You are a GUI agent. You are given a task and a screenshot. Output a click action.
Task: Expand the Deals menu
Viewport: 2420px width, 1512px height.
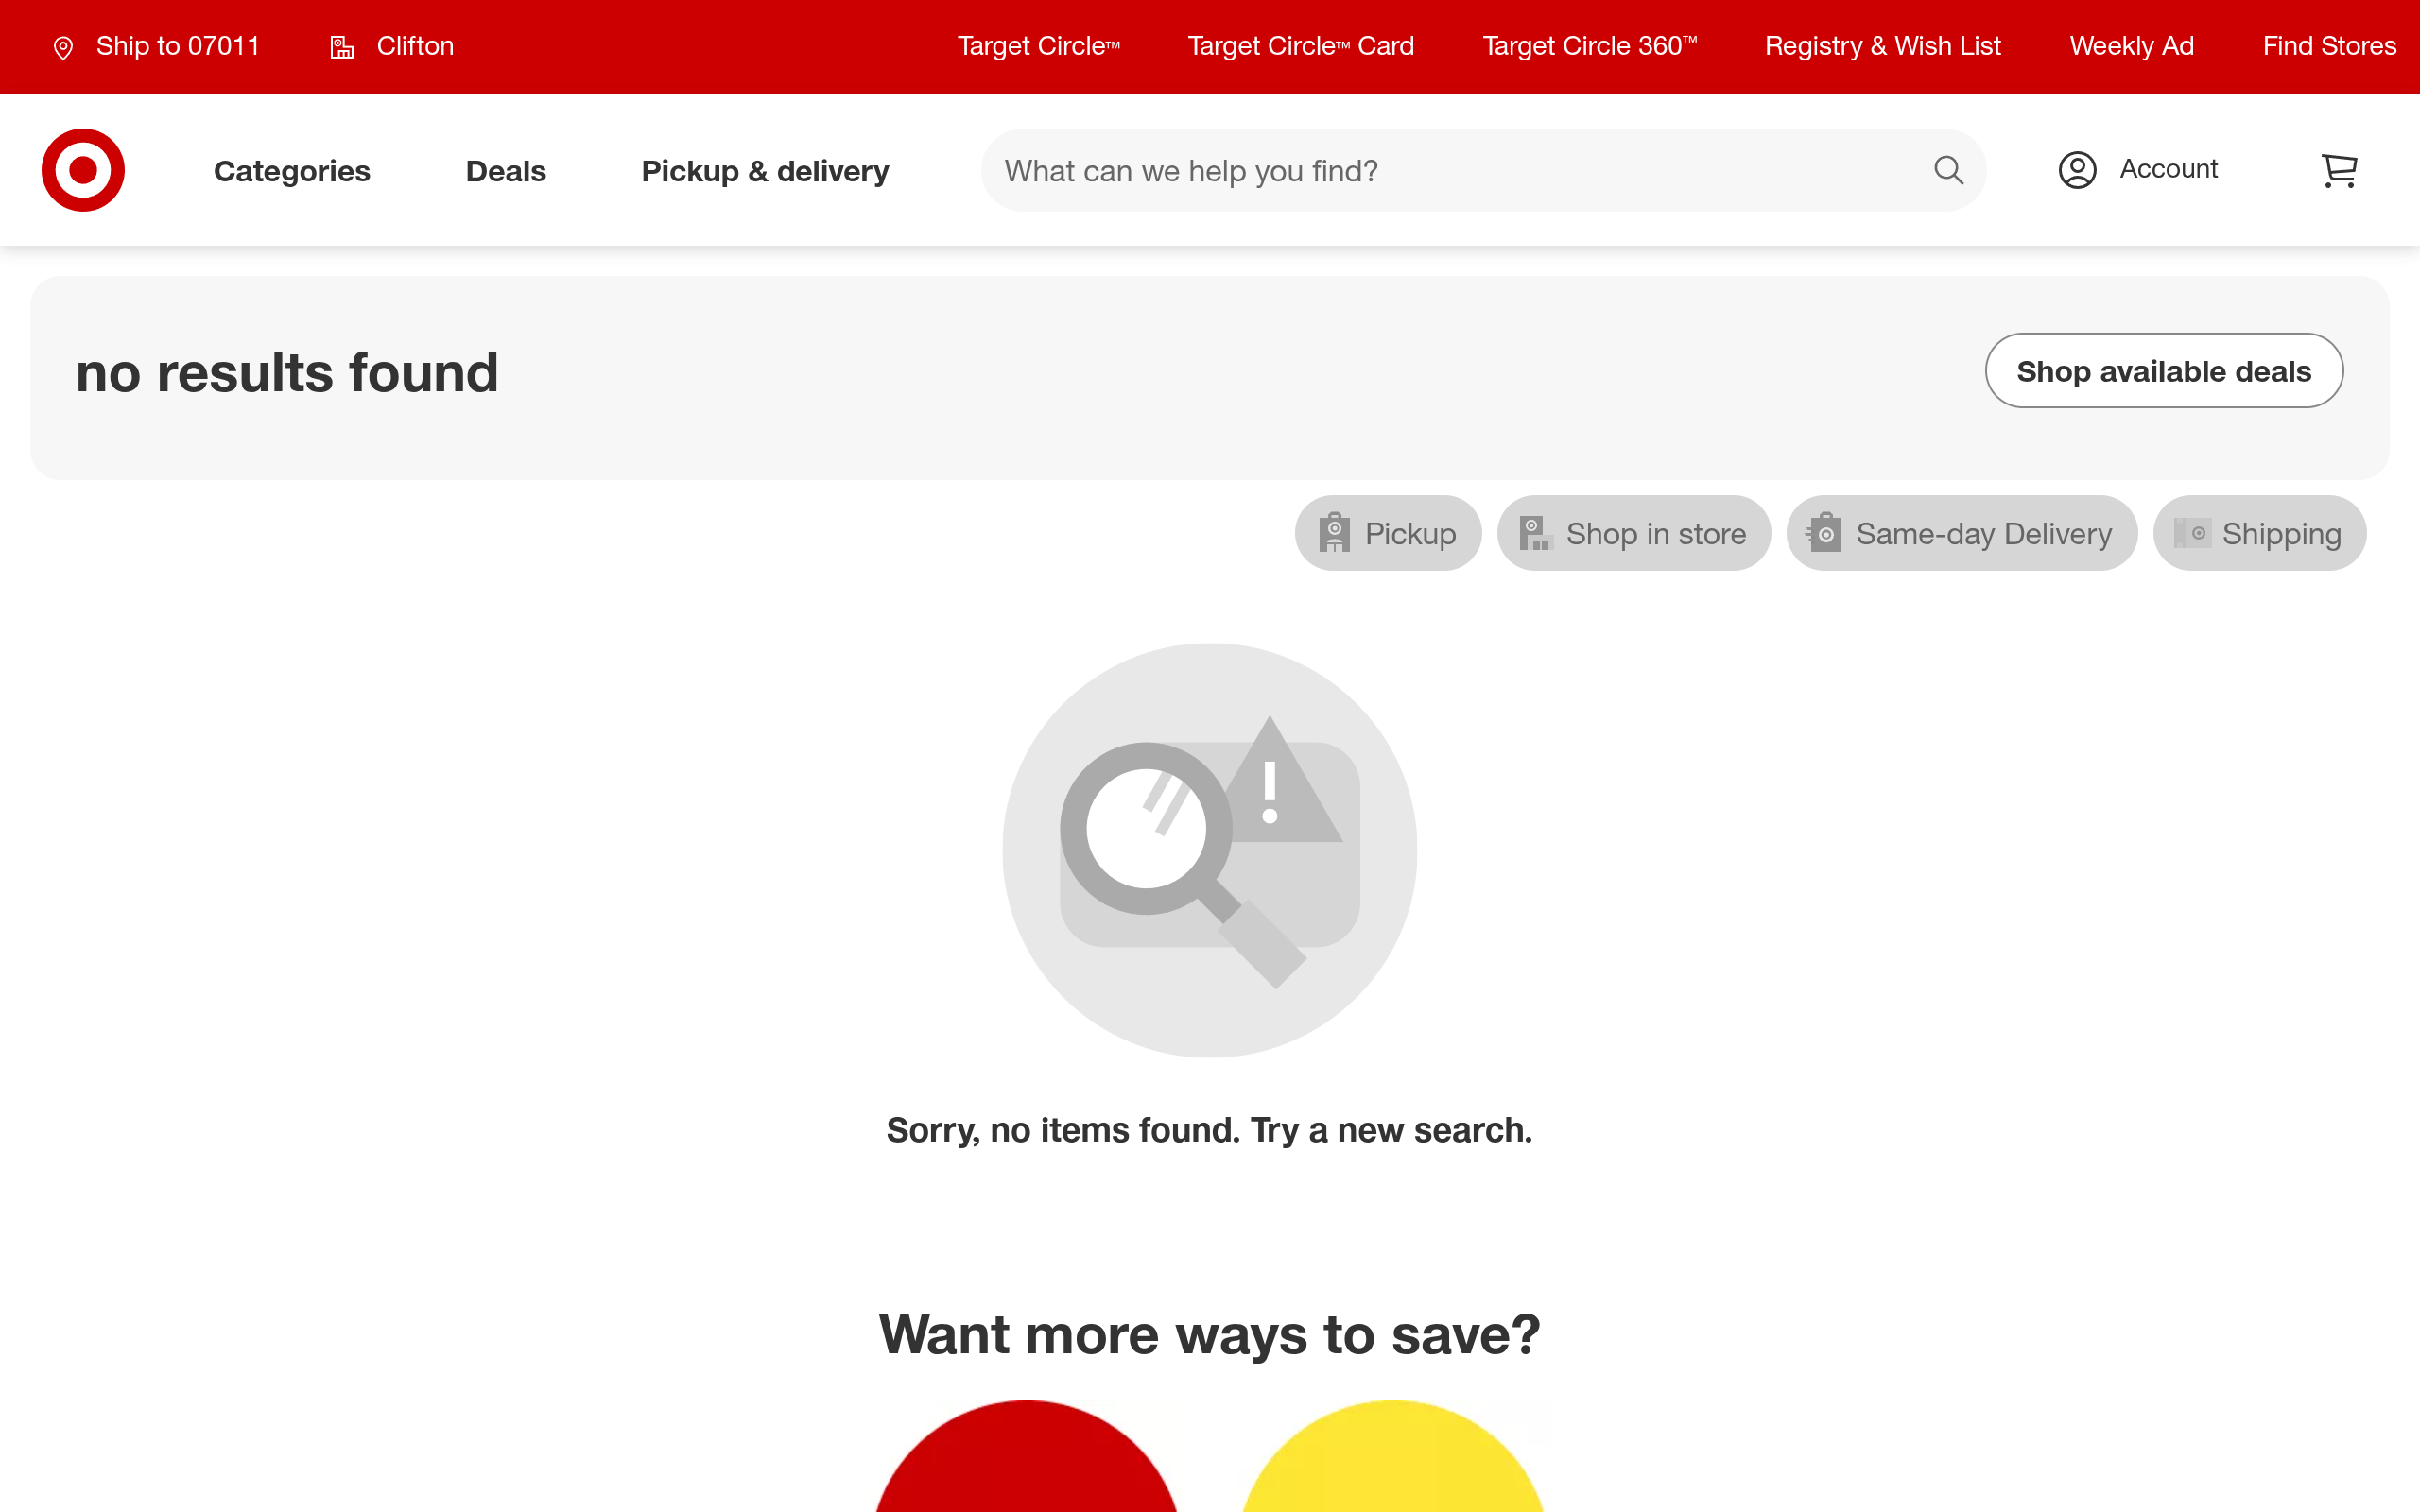coord(506,171)
